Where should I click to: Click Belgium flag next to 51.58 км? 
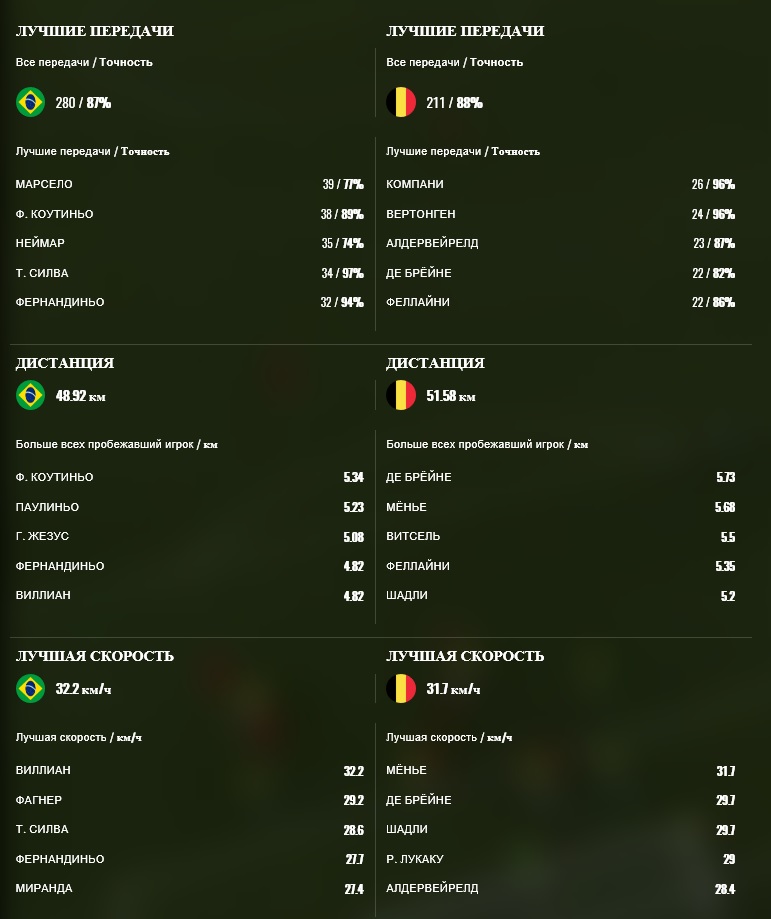coord(401,395)
